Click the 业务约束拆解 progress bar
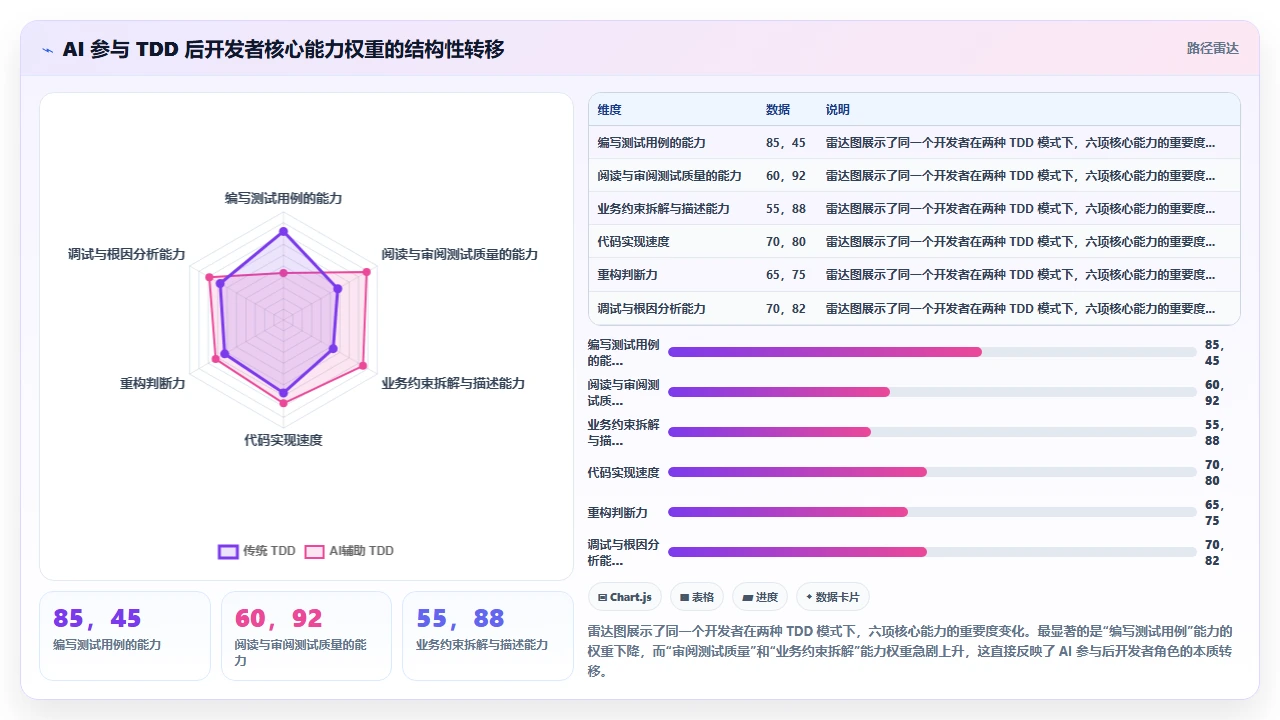 coord(932,432)
